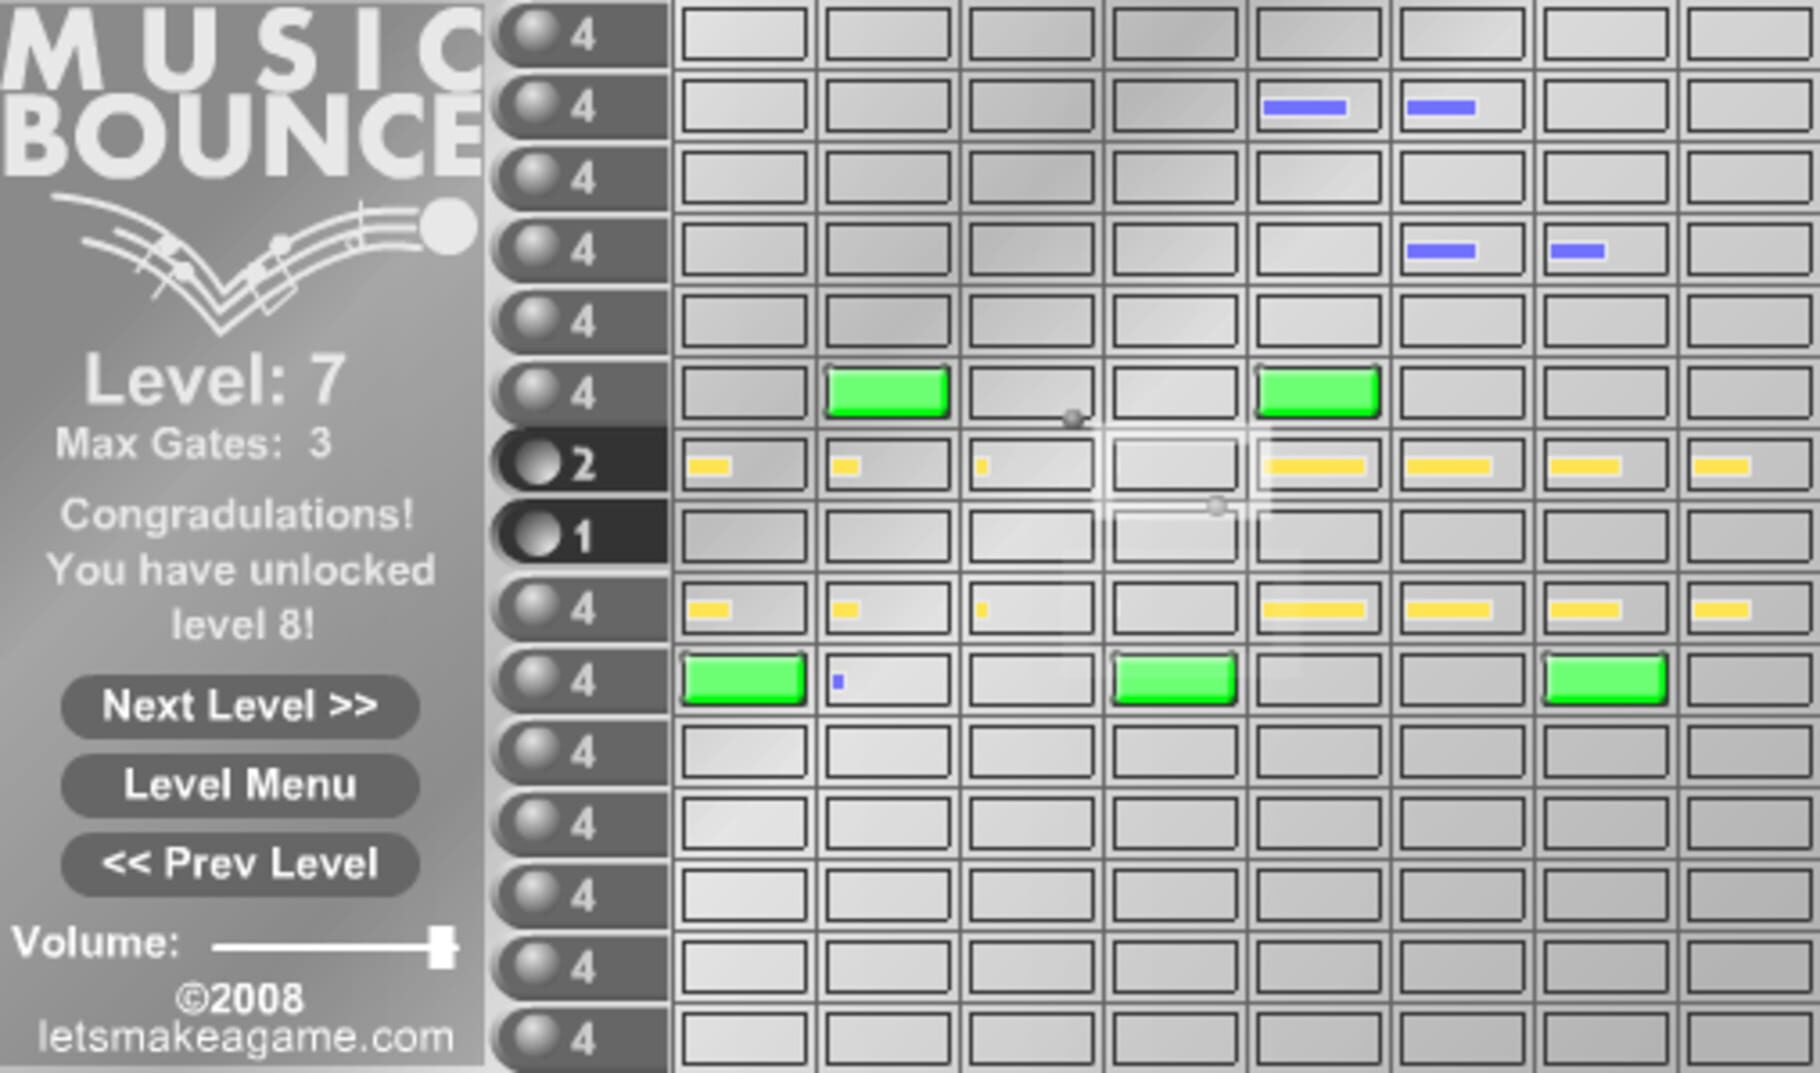Toggle the cell containing the small blue dot
1820x1073 pixels.
(x=887, y=679)
